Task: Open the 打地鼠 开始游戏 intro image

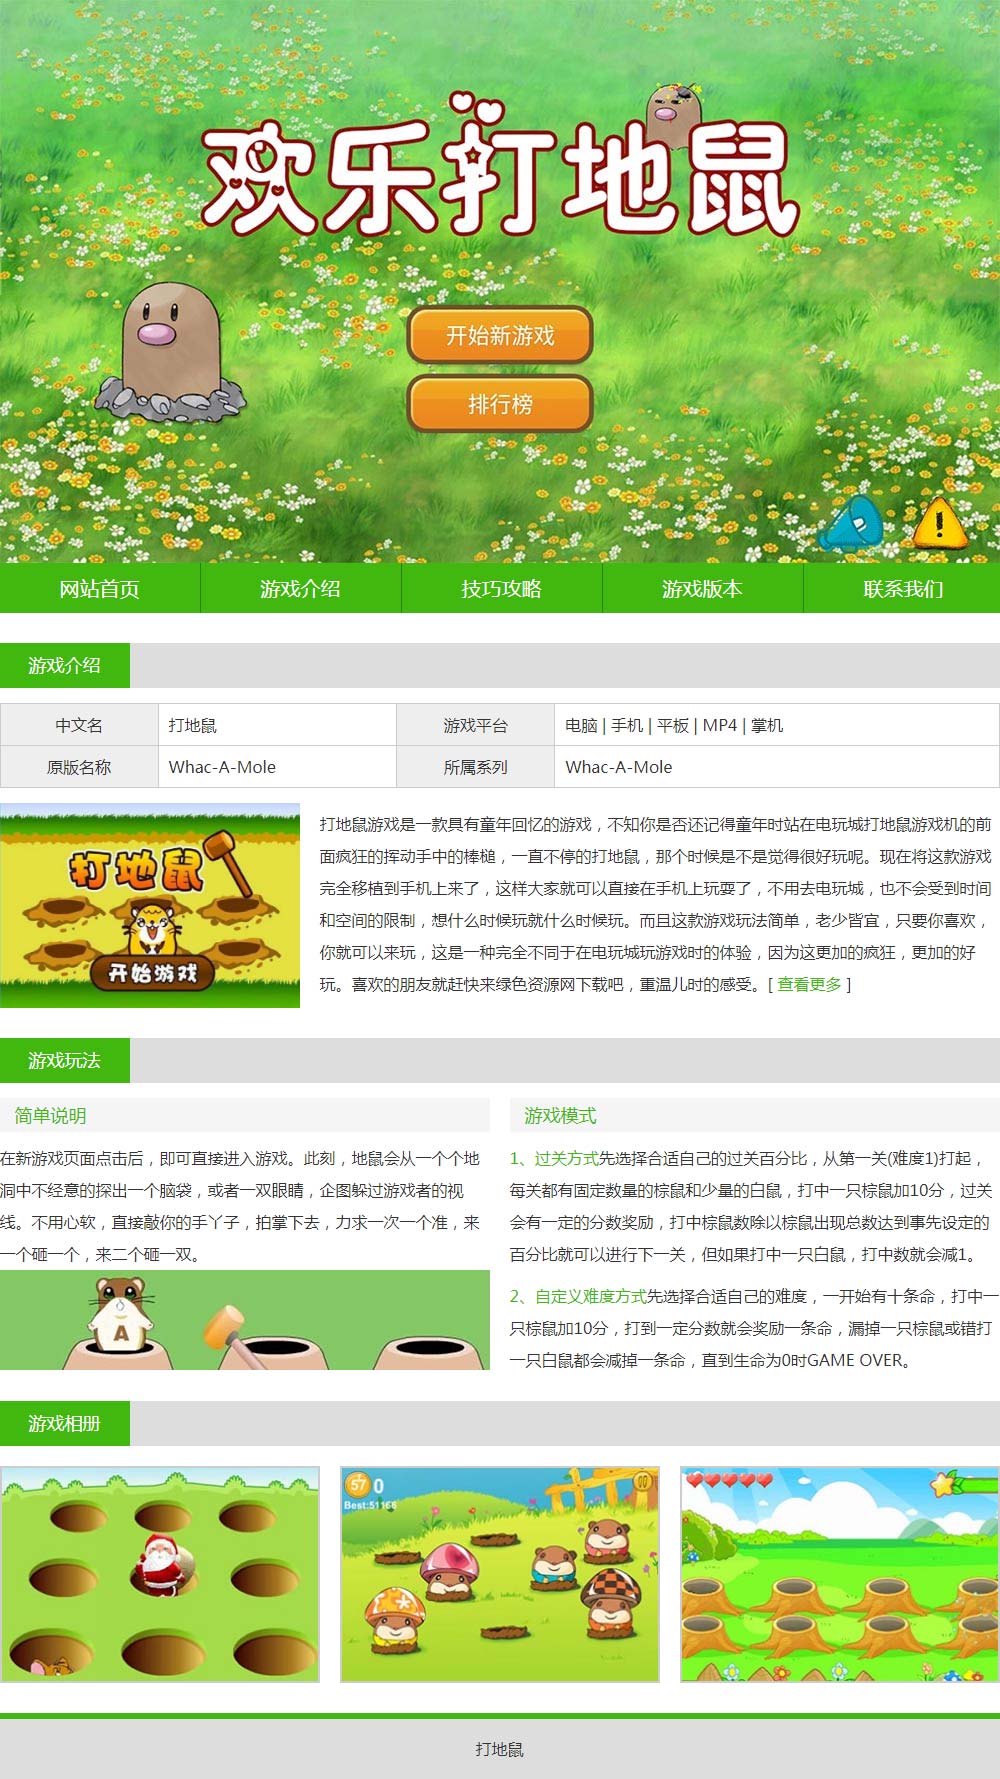Action: (x=150, y=905)
